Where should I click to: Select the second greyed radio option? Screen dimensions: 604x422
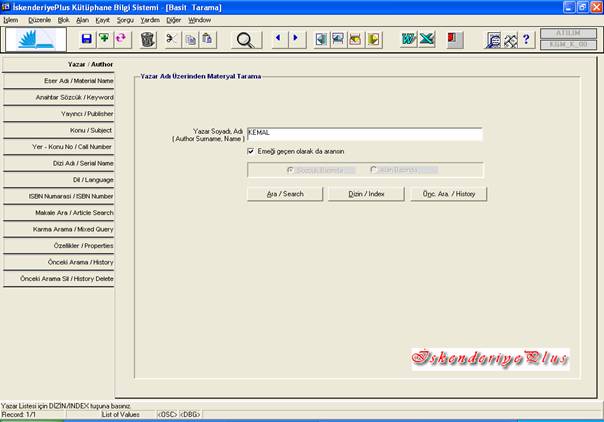click(x=373, y=170)
